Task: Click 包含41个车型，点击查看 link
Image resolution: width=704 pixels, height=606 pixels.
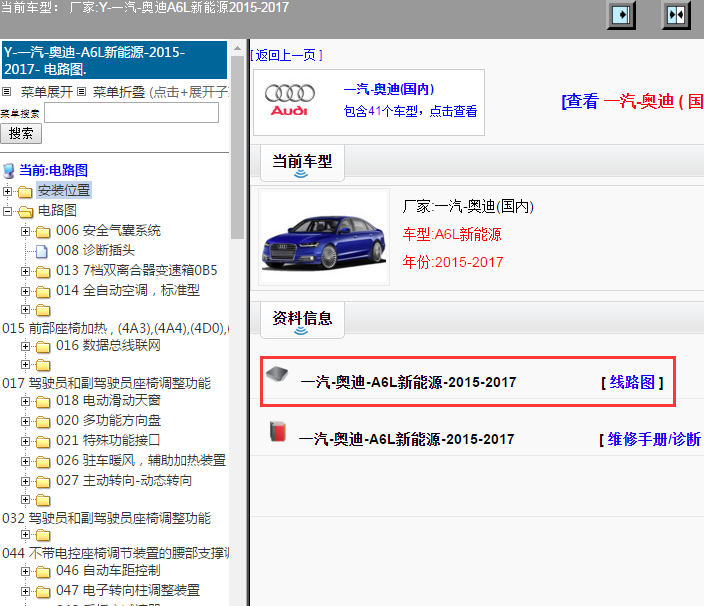Action: 410,111
